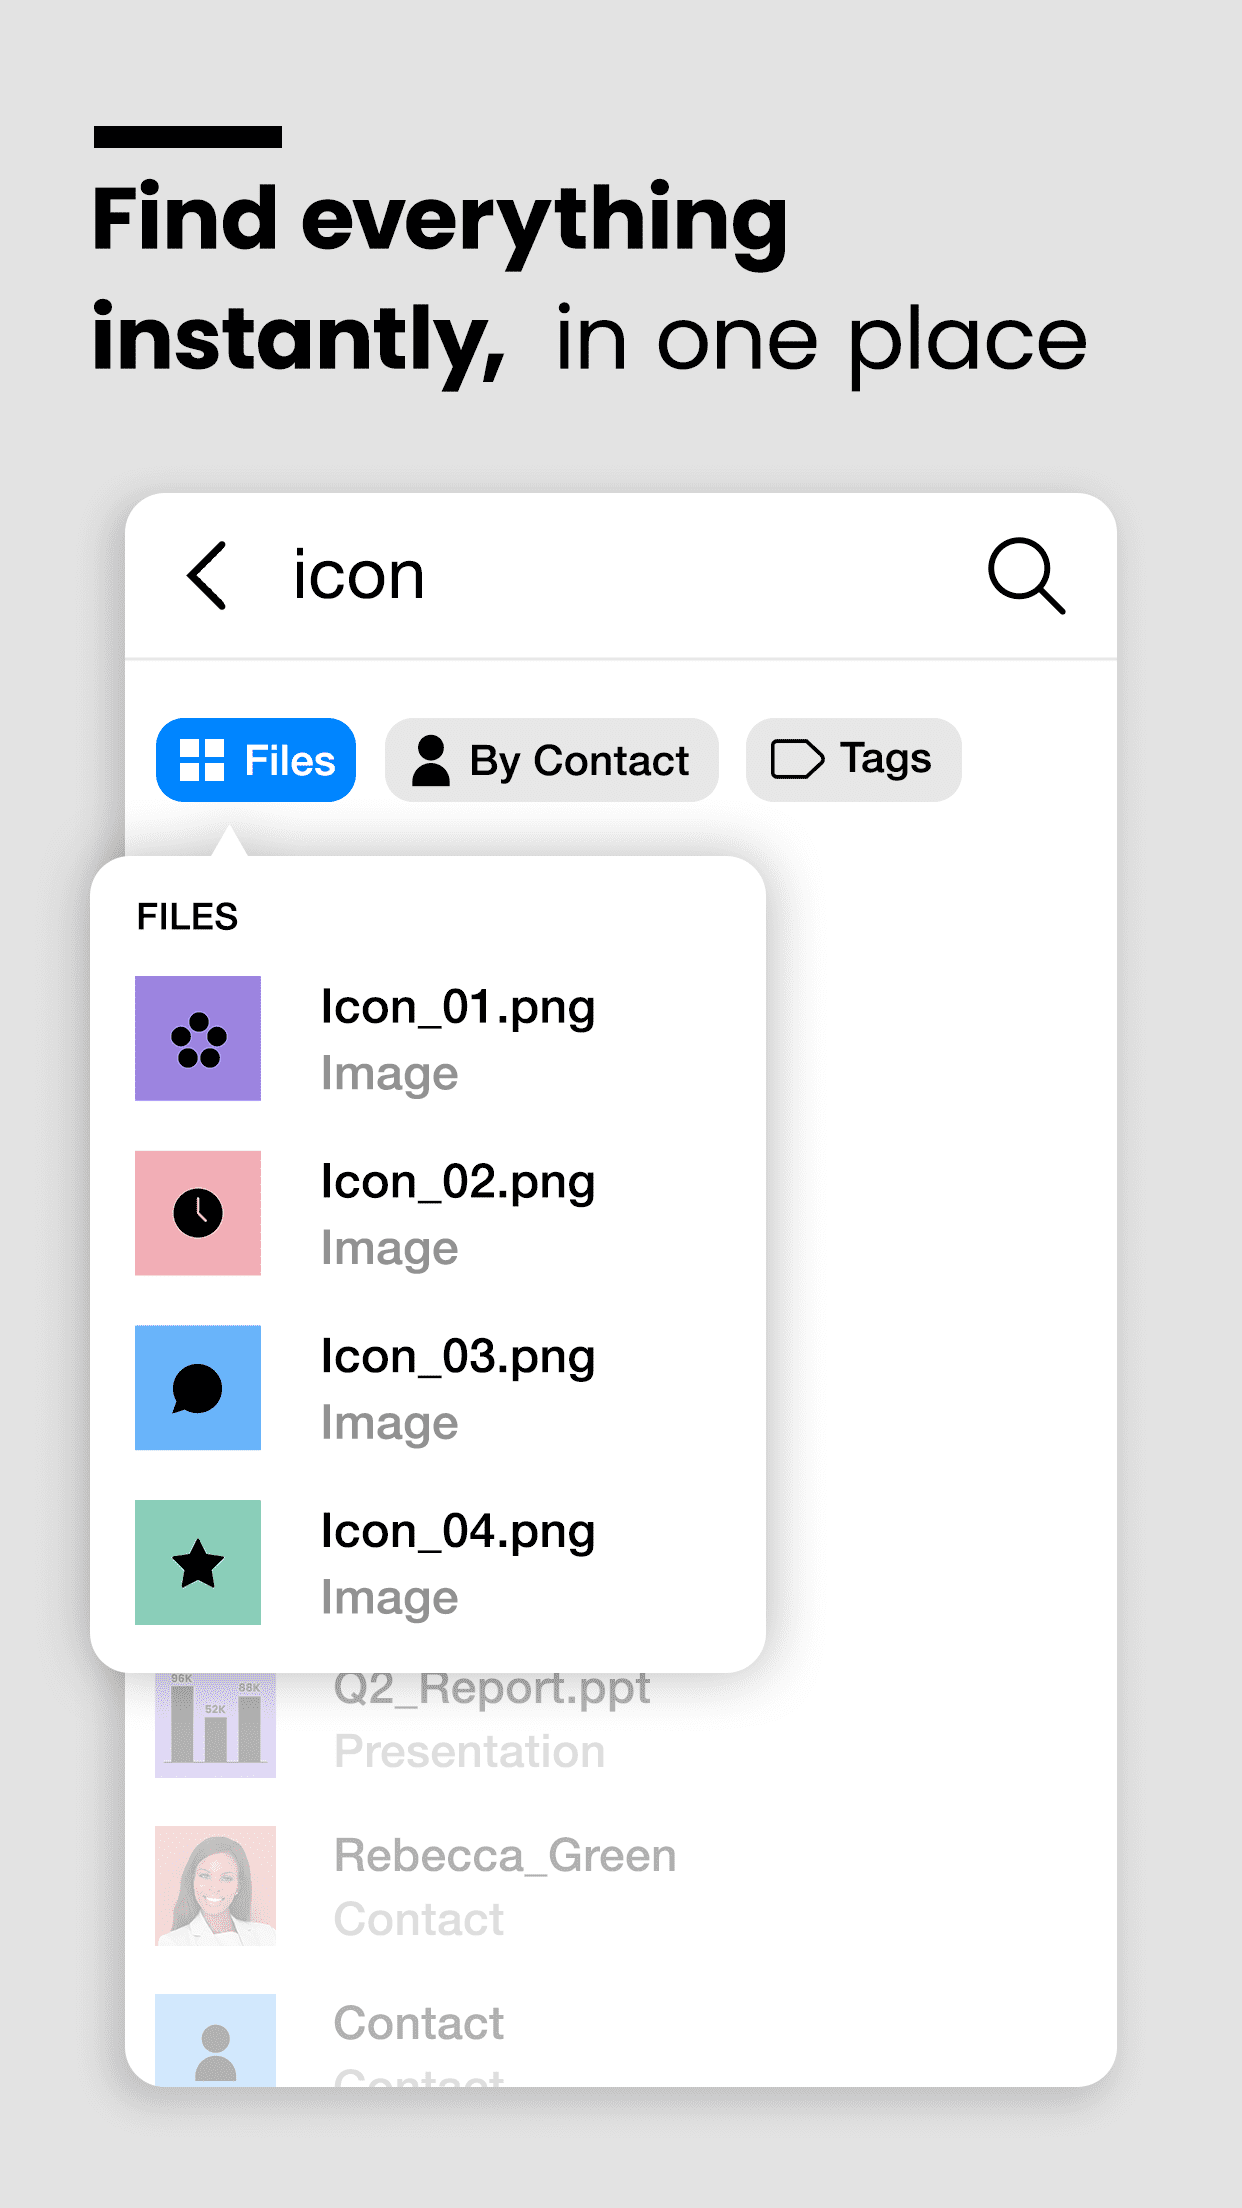Viewport: 1242px width, 2208px height.
Task: Select Icon_03.png file name
Action: pos(458,1358)
